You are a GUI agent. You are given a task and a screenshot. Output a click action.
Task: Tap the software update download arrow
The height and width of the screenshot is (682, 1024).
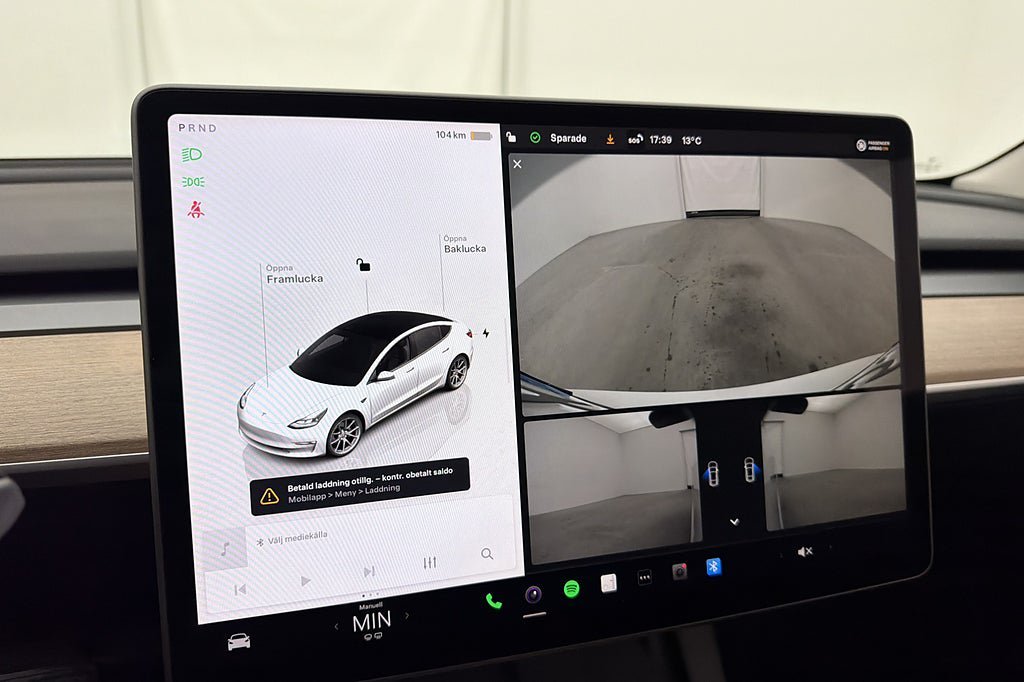[610, 139]
